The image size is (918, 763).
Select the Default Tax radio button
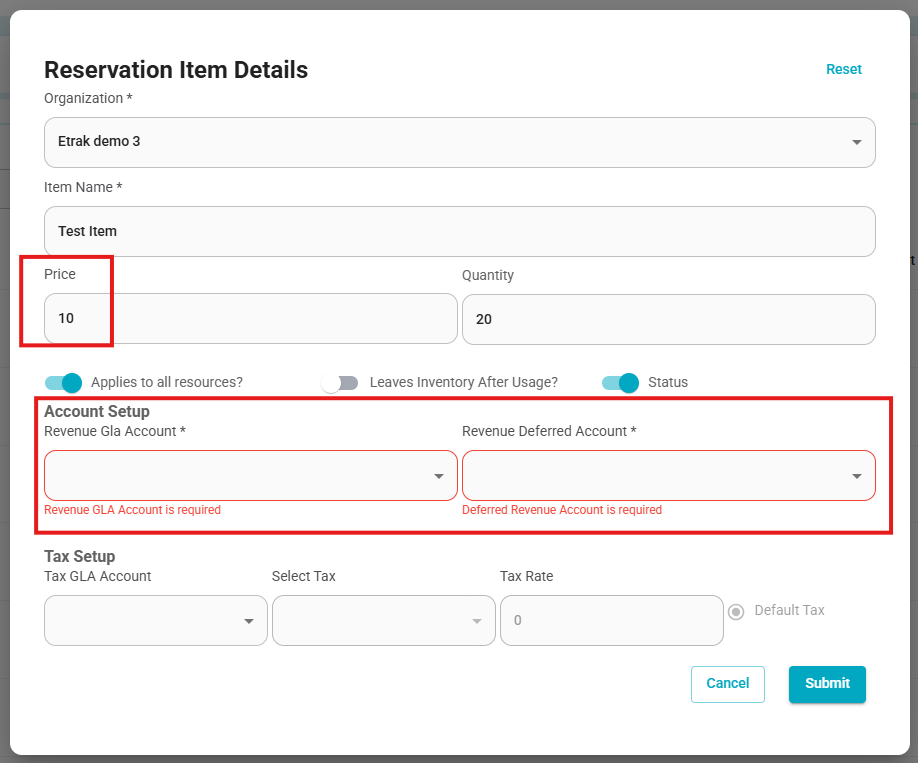(x=736, y=612)
